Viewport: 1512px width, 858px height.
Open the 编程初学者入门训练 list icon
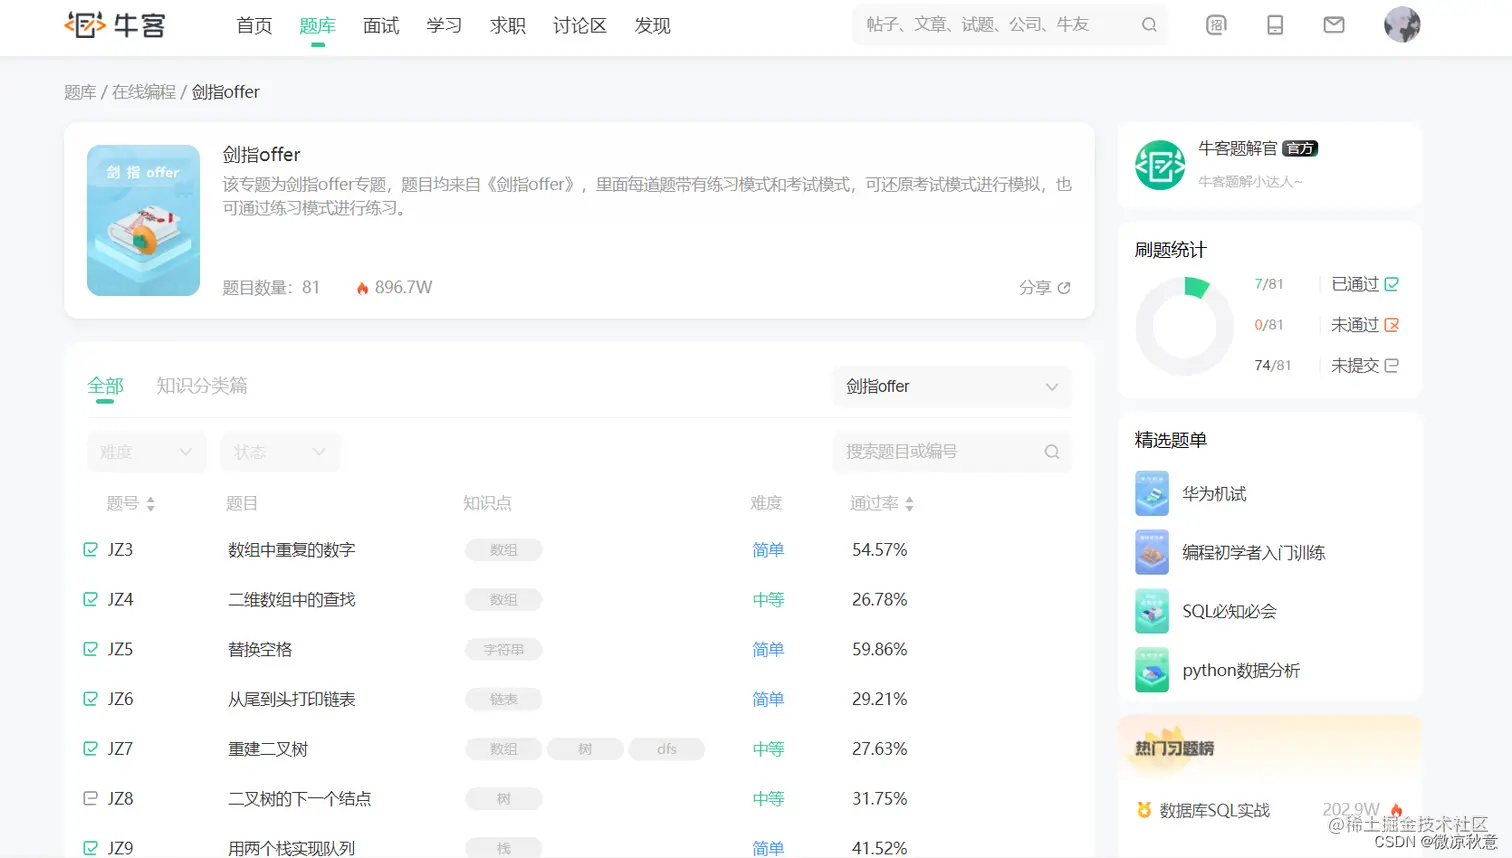(x=1152, y=552)
